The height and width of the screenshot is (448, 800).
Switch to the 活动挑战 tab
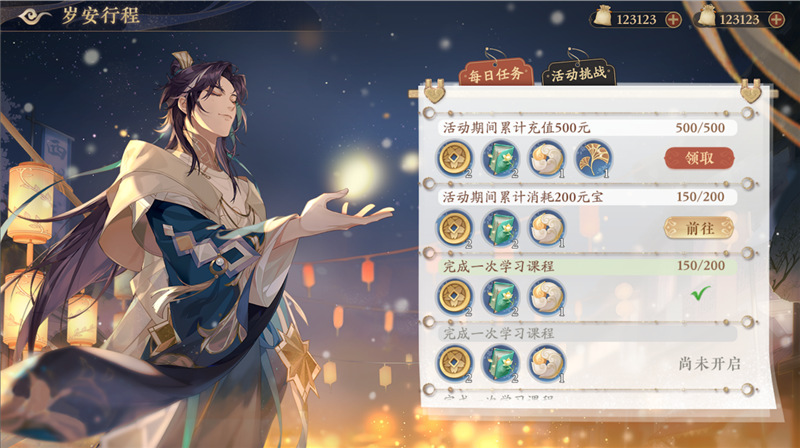click(579, 73)
